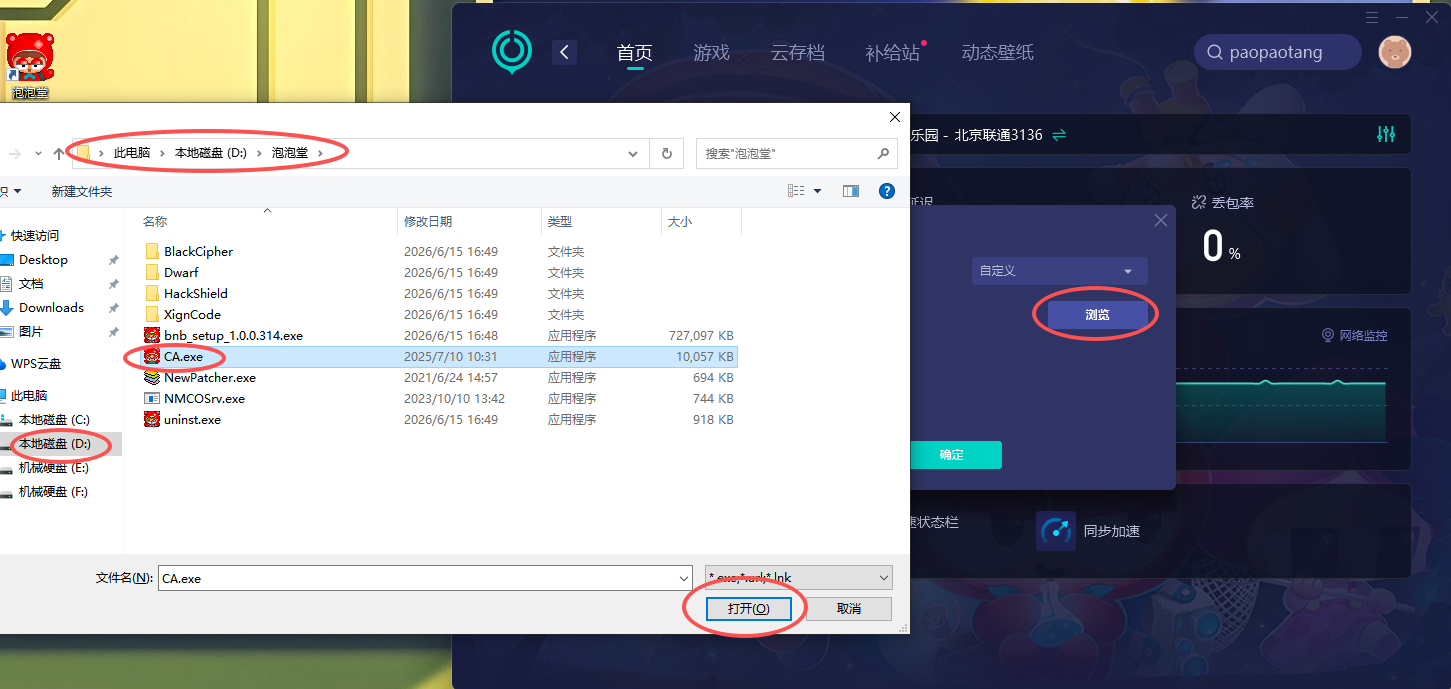Image resolution: width=1451 pixels, height=689 pixels.
Task: Click the 取消 button
Action: tap(849, 609)
